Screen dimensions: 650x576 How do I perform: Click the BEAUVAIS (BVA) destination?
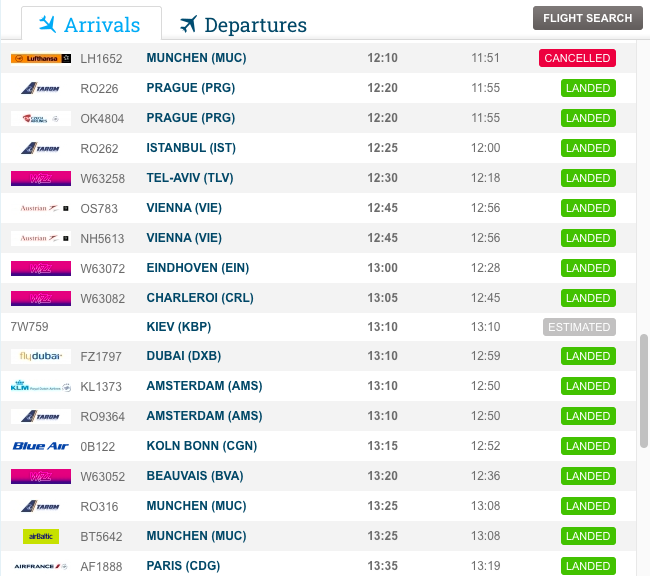195,476
